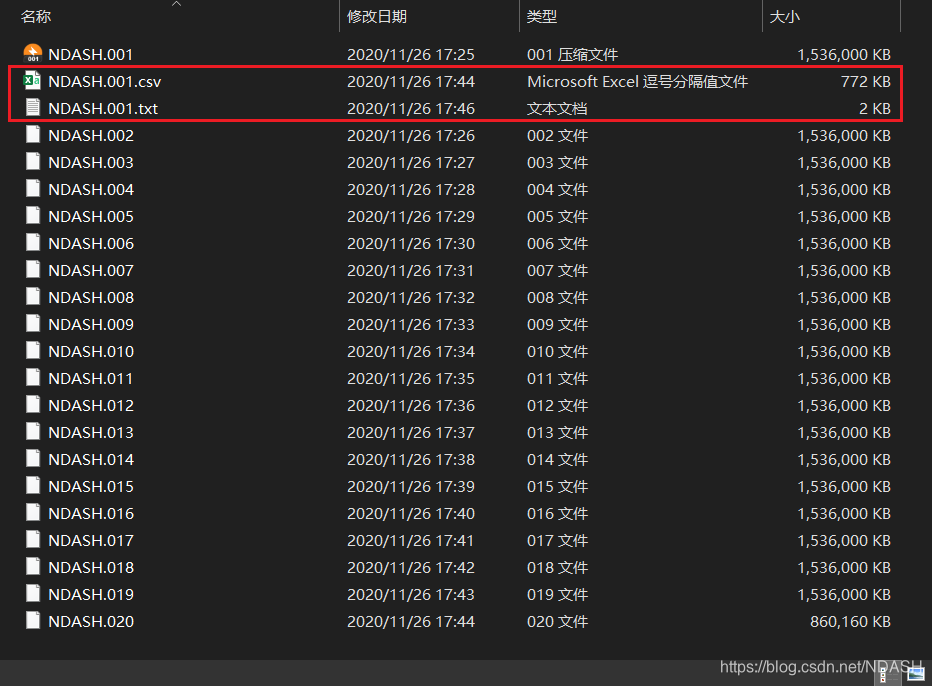Select the file name NDASH.011

pyautogui.click(x=90, y=379)
